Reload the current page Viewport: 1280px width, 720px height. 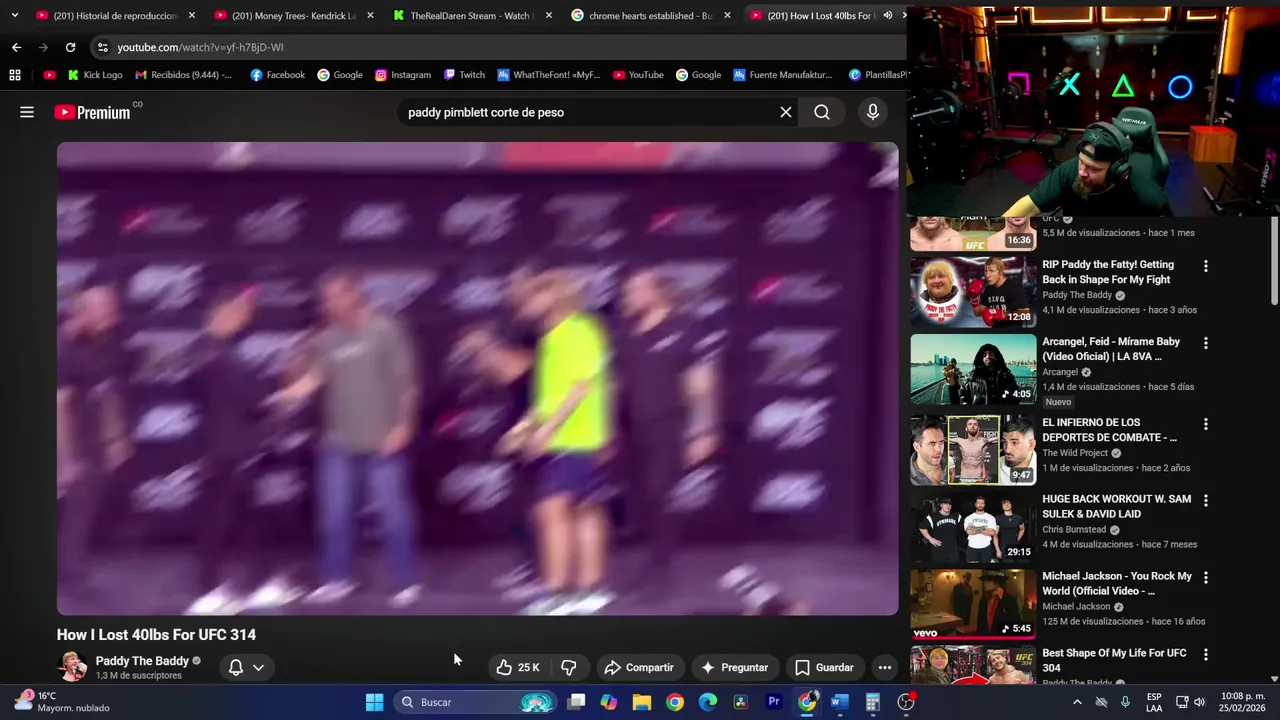70,47
